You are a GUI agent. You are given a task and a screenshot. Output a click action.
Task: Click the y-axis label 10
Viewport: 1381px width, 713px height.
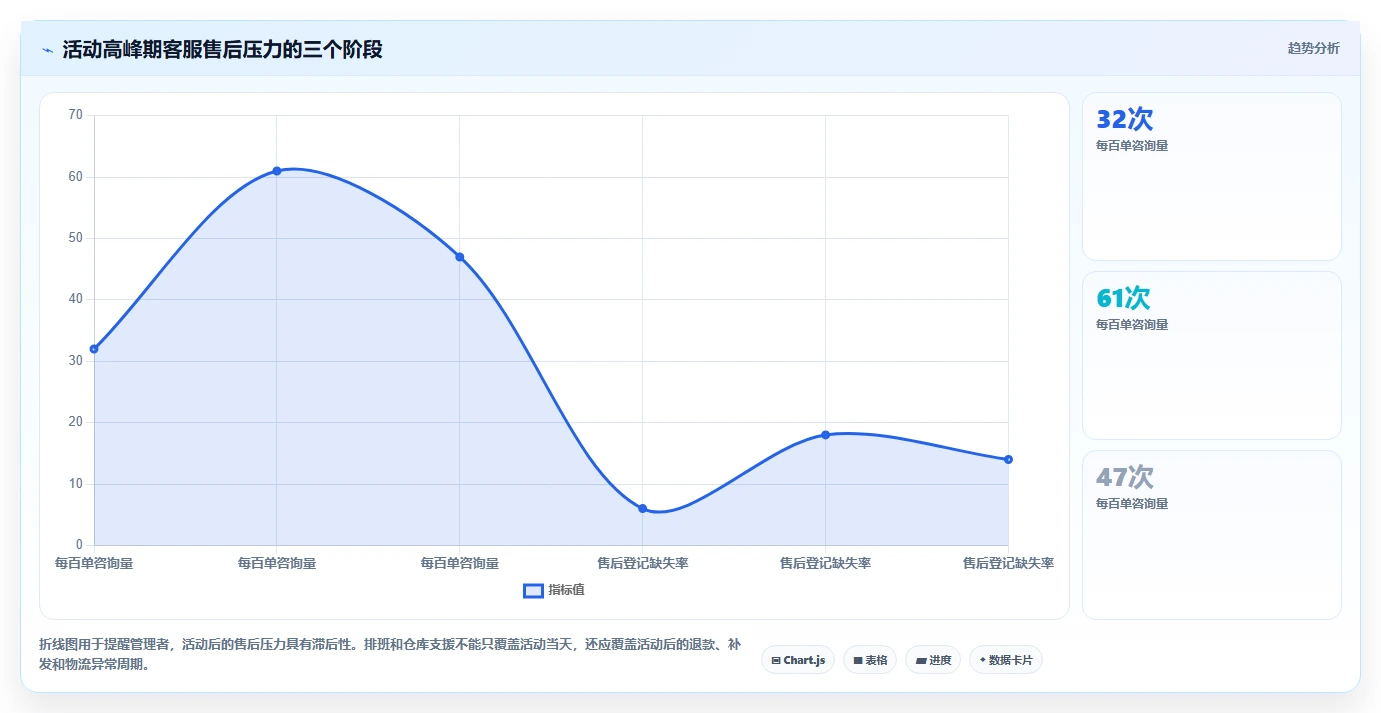(76, 484)
